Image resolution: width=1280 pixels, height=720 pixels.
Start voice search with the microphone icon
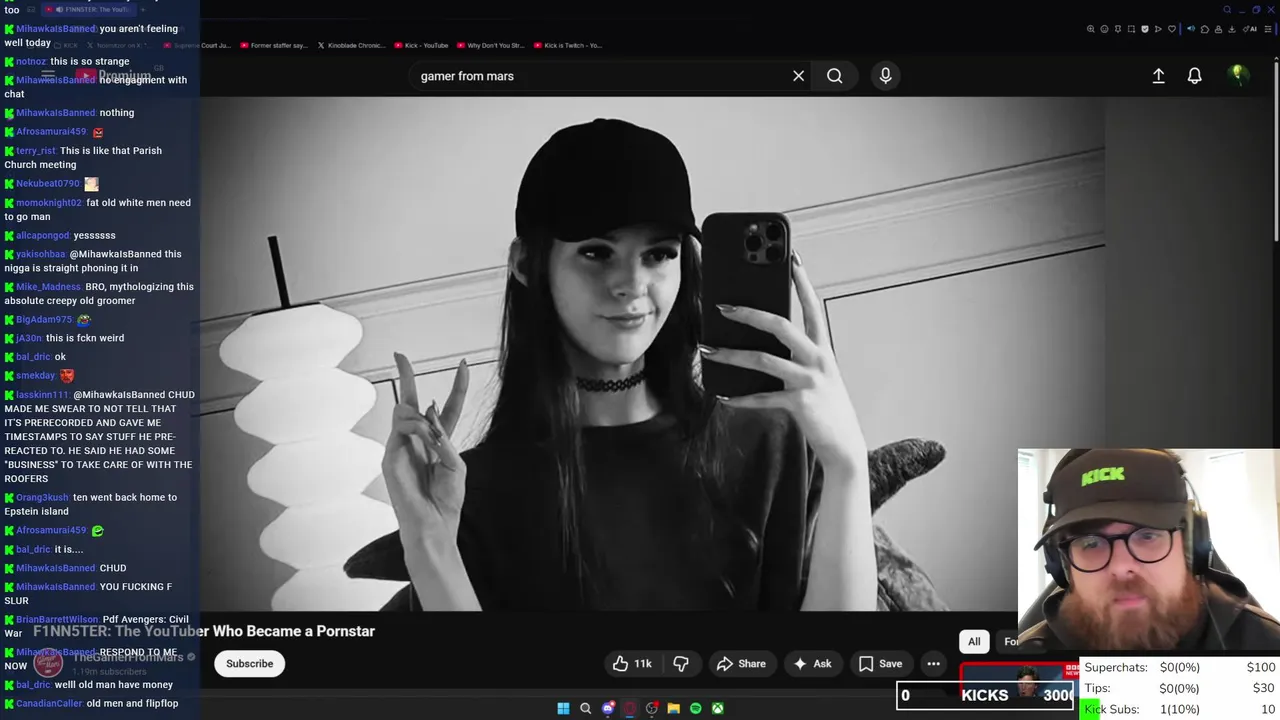(x=885, y=76)
